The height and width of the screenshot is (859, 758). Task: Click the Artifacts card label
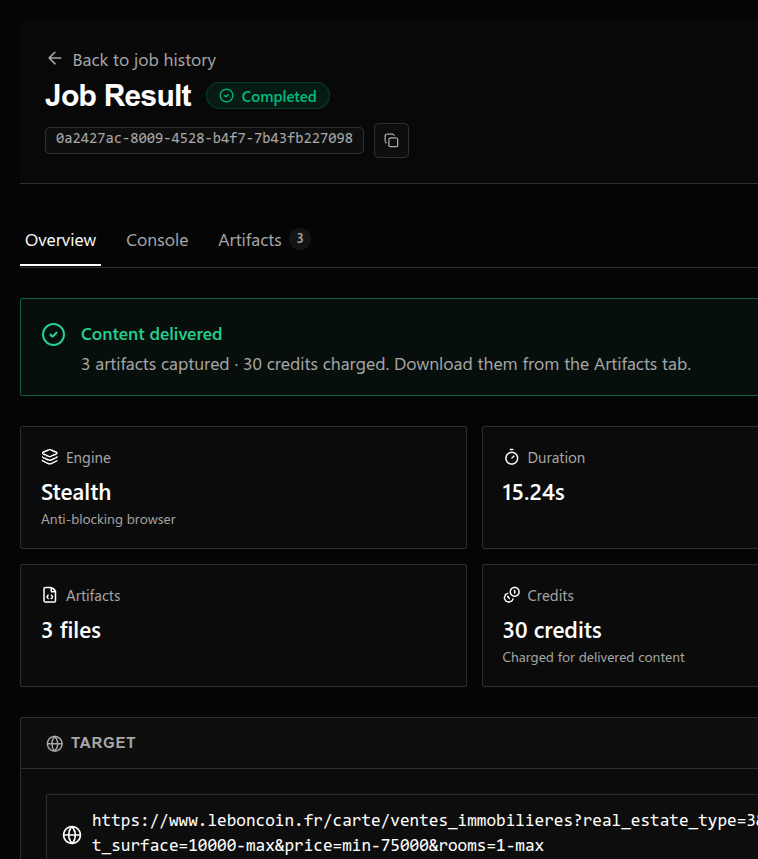[x=93, y=595]
